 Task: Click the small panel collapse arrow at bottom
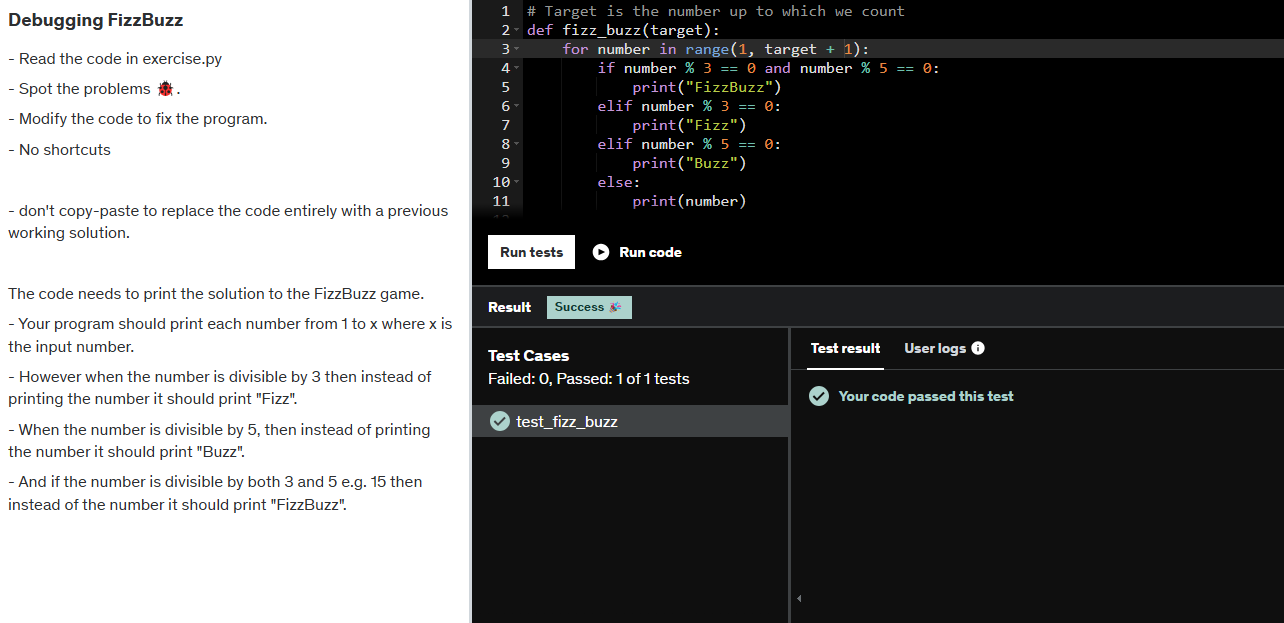tap(798, 599)
